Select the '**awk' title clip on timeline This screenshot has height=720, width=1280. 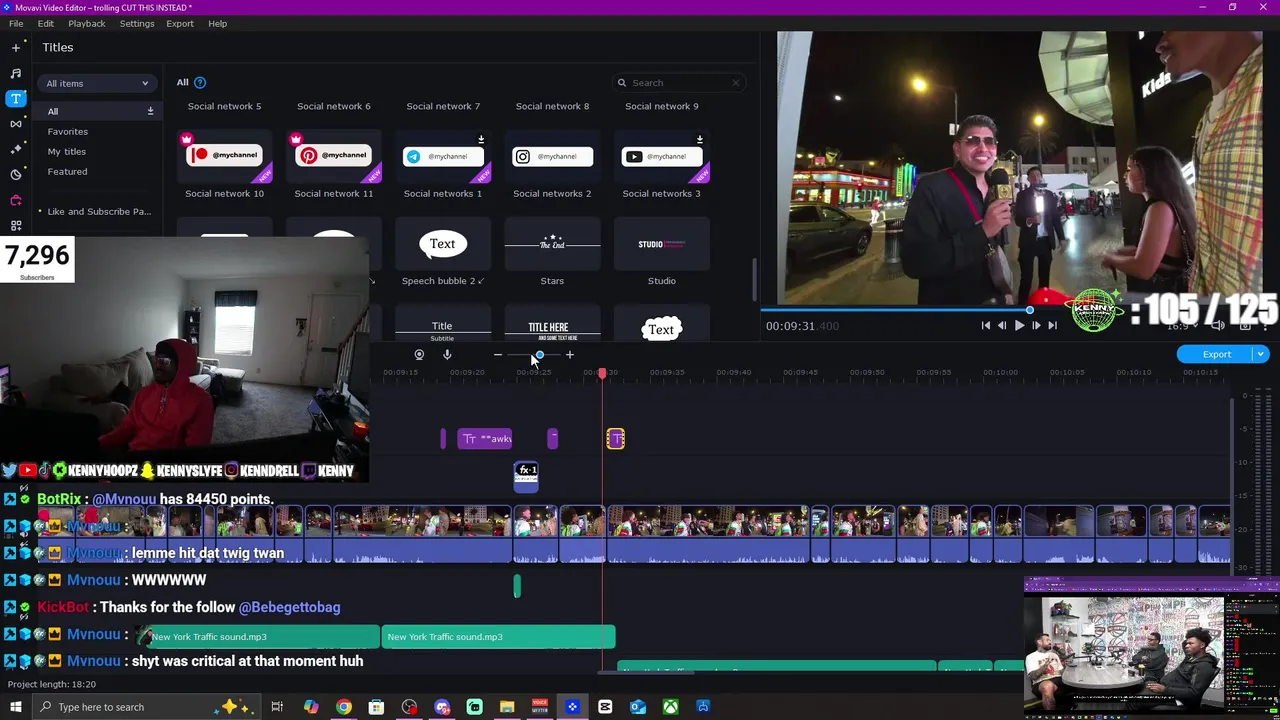(x=485, y=439)
